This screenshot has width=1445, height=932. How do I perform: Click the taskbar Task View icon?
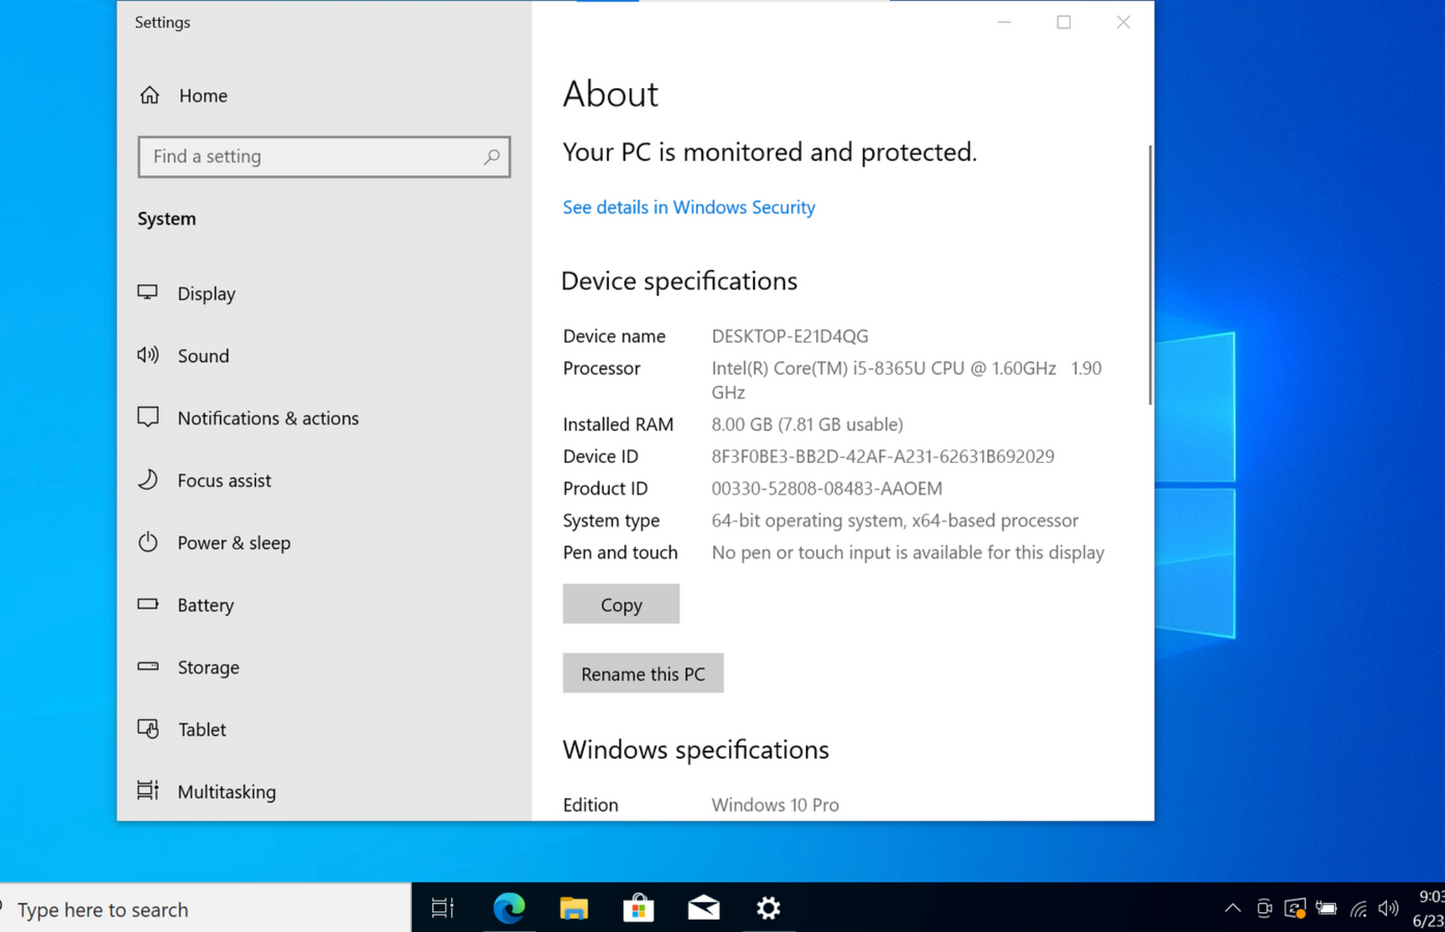[442, 908]
